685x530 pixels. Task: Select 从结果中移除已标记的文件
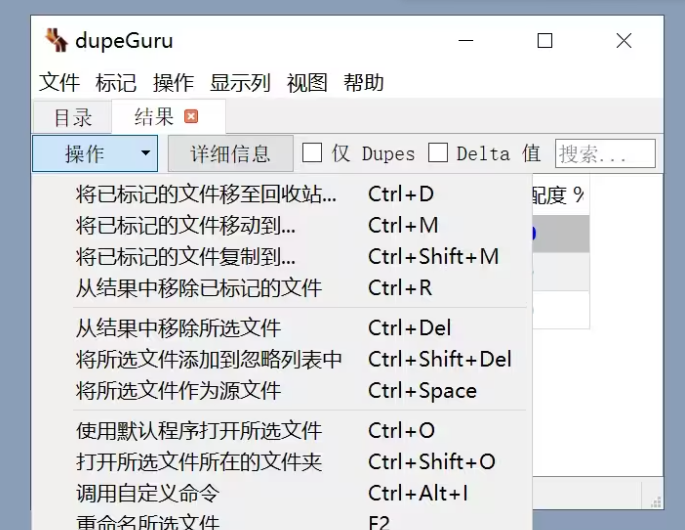point(282,288)
